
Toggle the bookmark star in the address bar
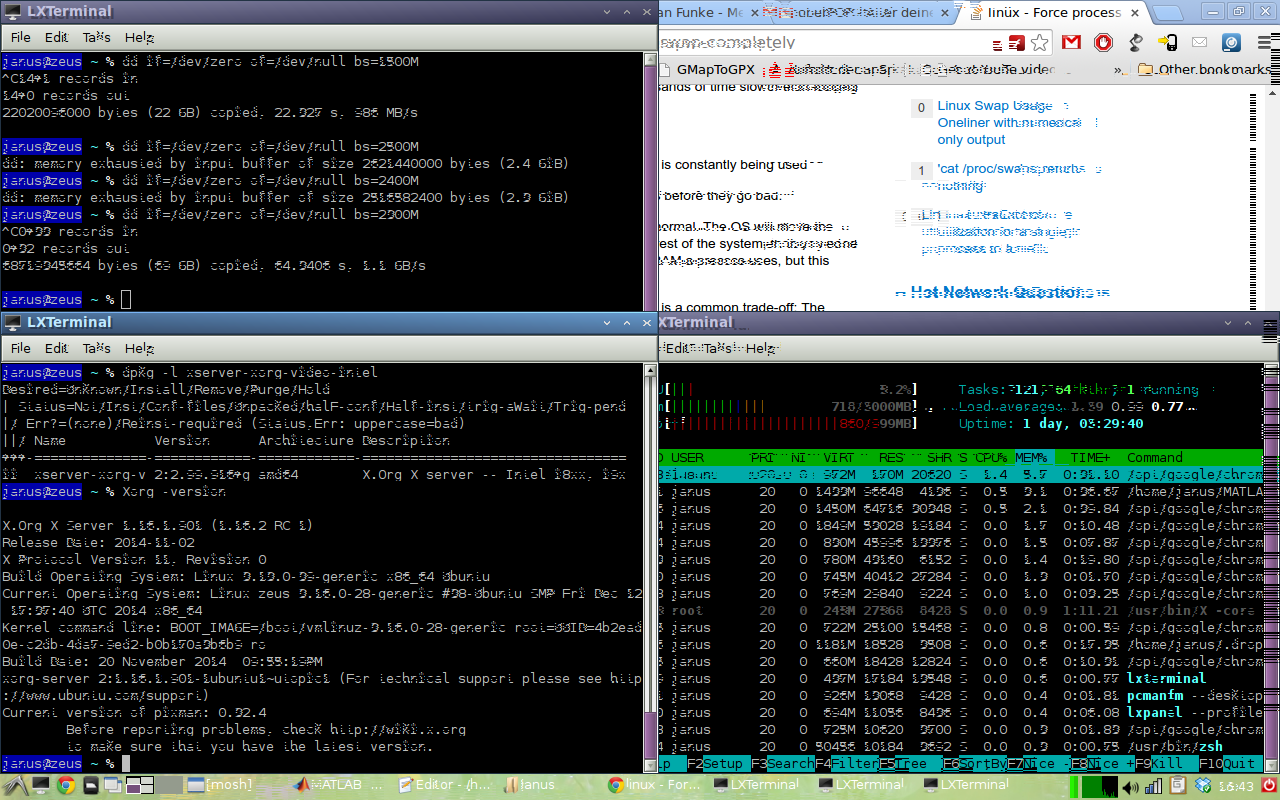point(1040,43)
